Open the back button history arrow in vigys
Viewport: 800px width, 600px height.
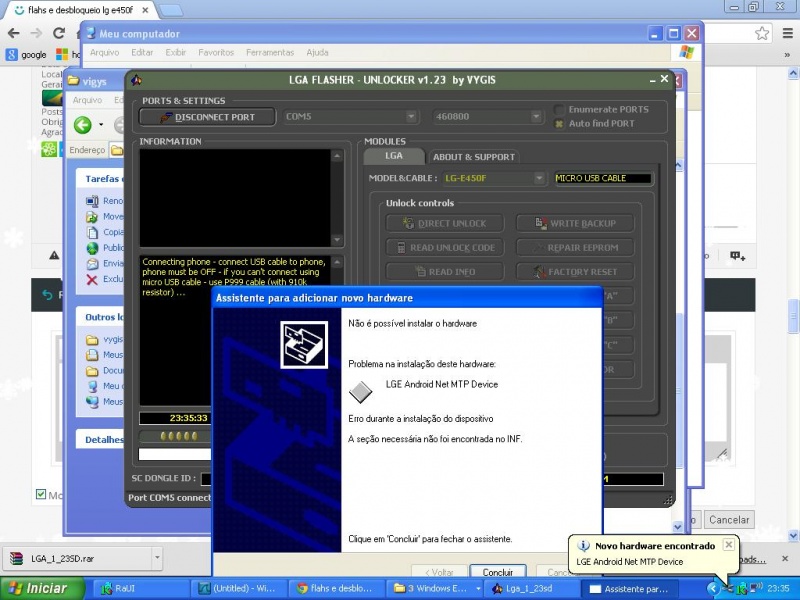pyautogui.click(x=101, y=124)
